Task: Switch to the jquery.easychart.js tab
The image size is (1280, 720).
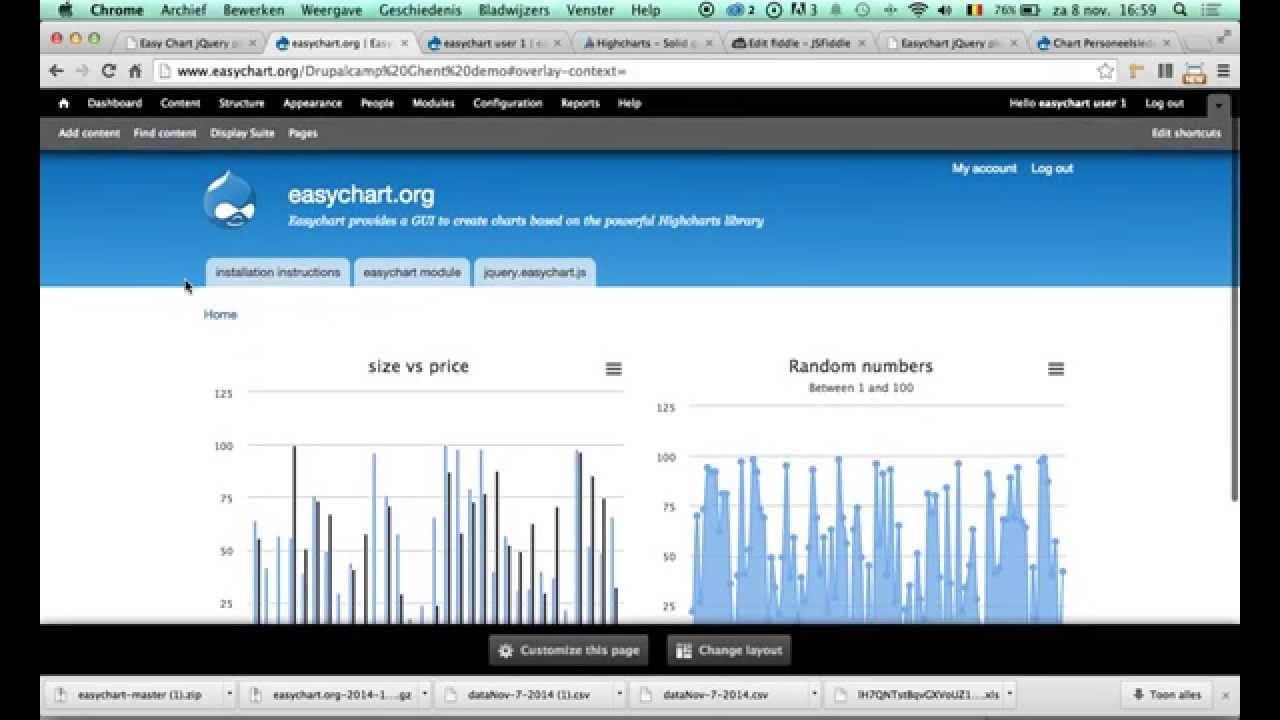Action: tap(535, 272)
